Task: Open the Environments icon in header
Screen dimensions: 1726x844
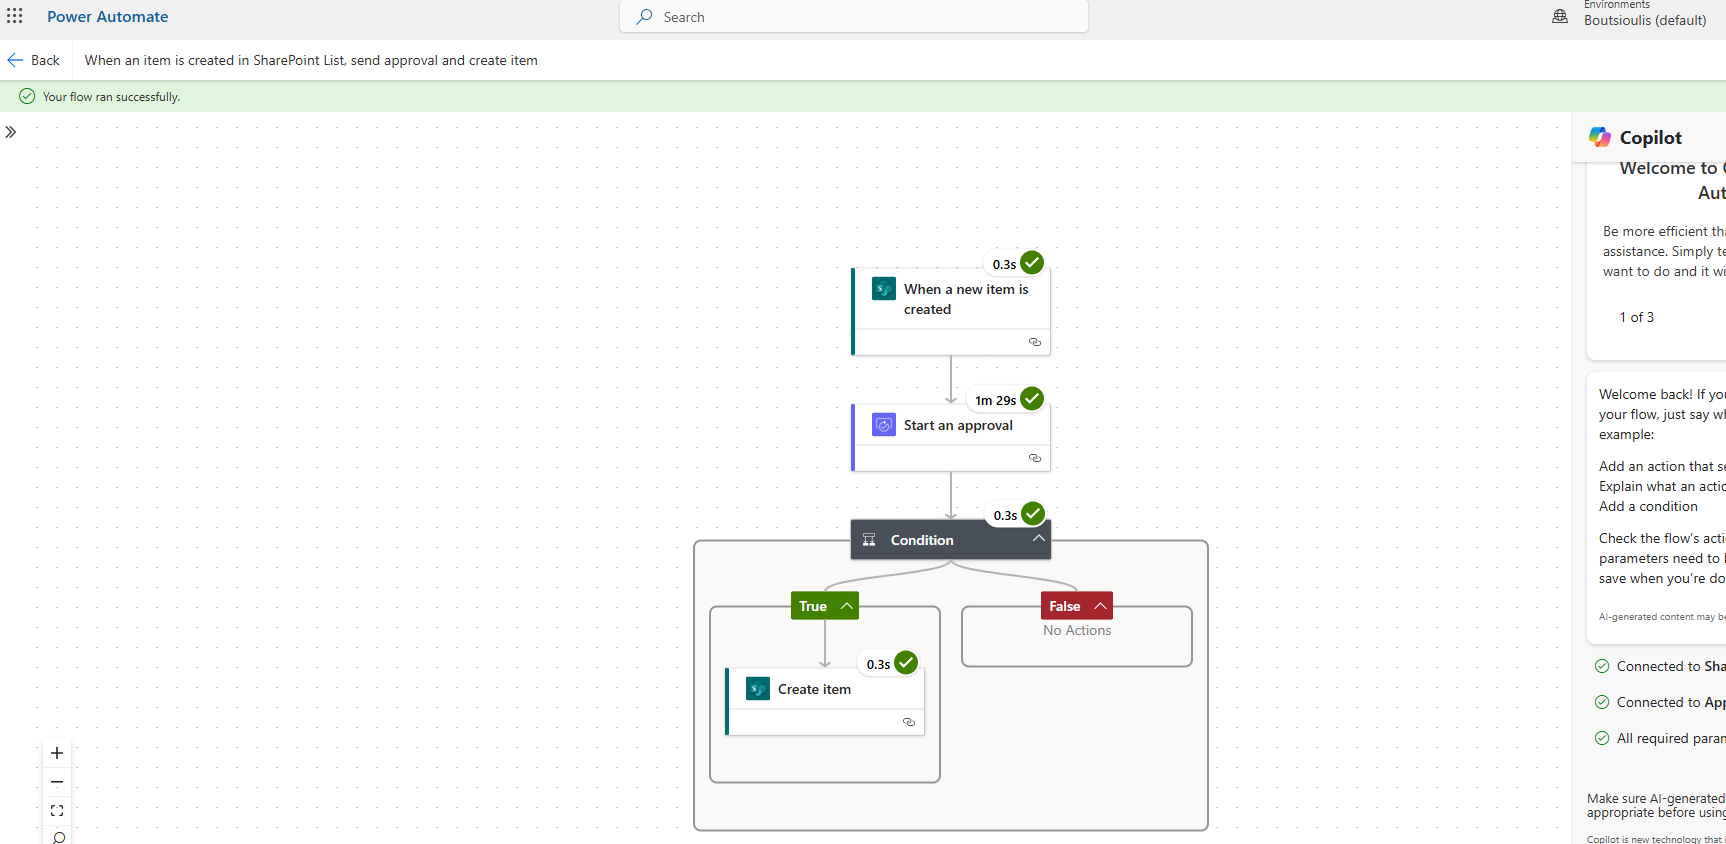Action: [1560, 16]
